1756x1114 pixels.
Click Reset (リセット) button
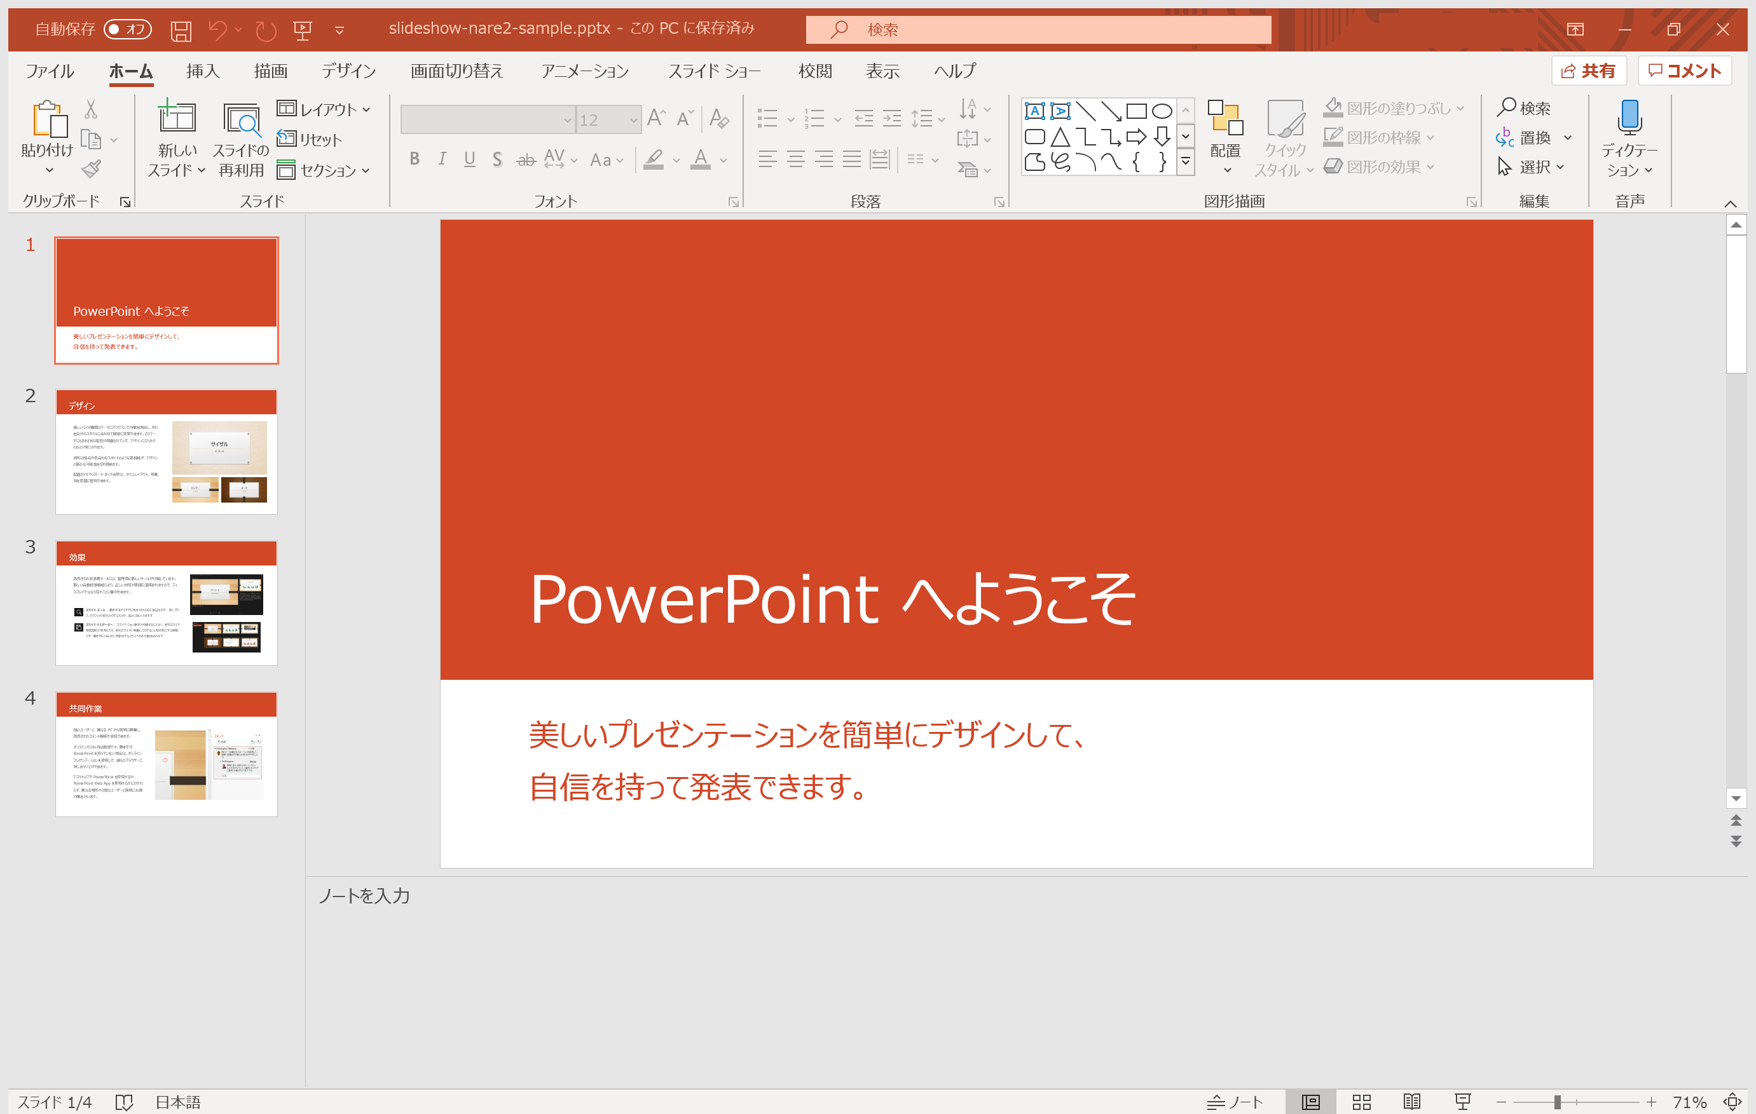pyautogui.click(x=311, y=139)
